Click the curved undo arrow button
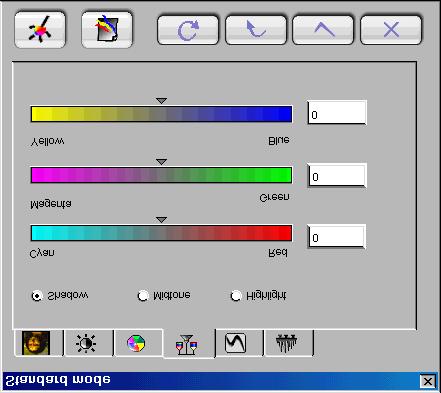Image resolution: width=441 pixels, height=393 pixels. tap(256, 30)
